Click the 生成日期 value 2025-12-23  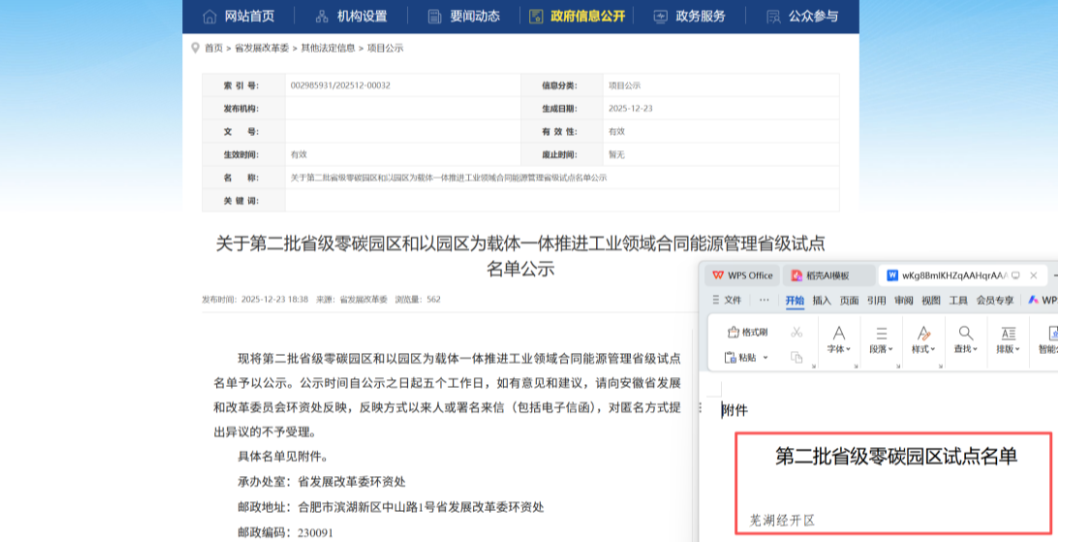pyautogui.click(x=630, y=109)
